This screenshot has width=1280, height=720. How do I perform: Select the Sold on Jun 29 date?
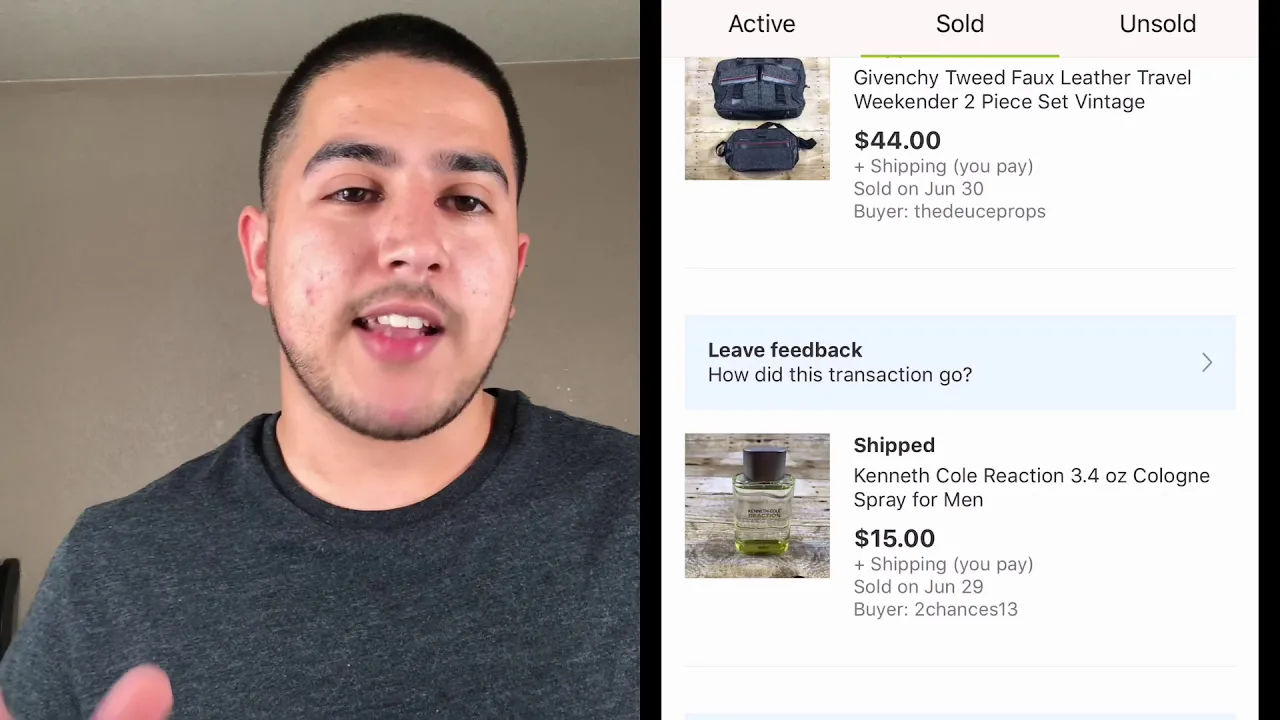coord(918,586)
